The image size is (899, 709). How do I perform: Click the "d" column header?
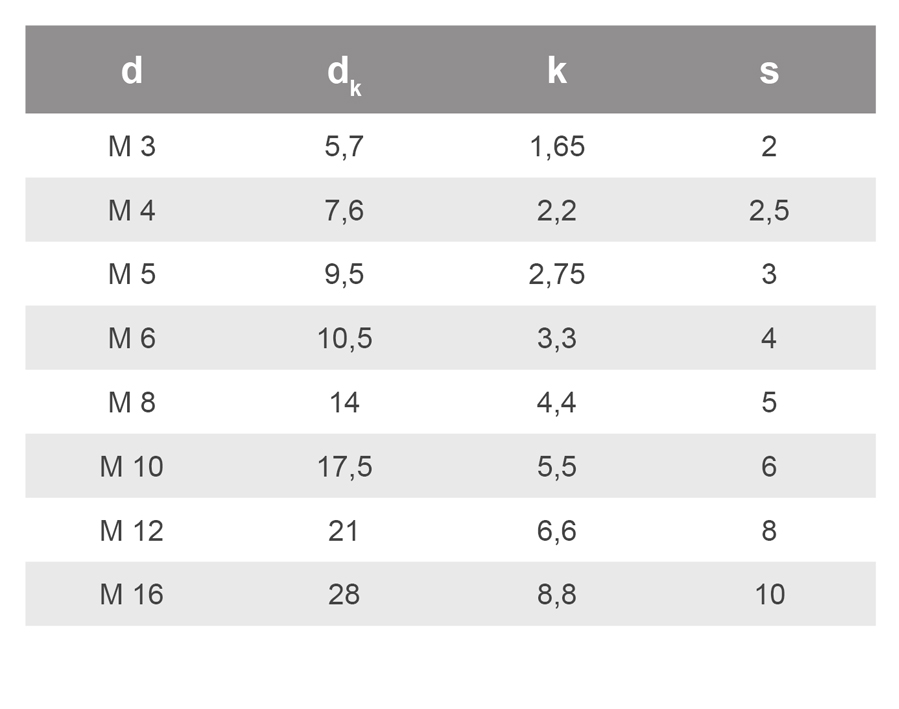[132, 71]
